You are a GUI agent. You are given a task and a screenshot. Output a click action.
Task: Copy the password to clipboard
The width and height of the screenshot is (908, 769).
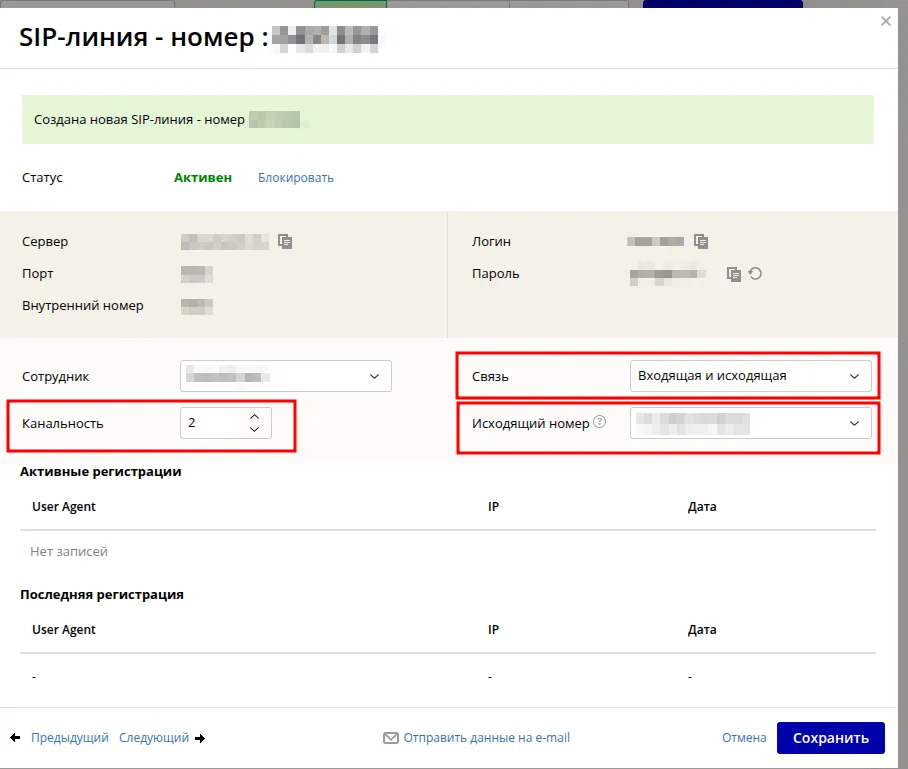click(734, 274)
